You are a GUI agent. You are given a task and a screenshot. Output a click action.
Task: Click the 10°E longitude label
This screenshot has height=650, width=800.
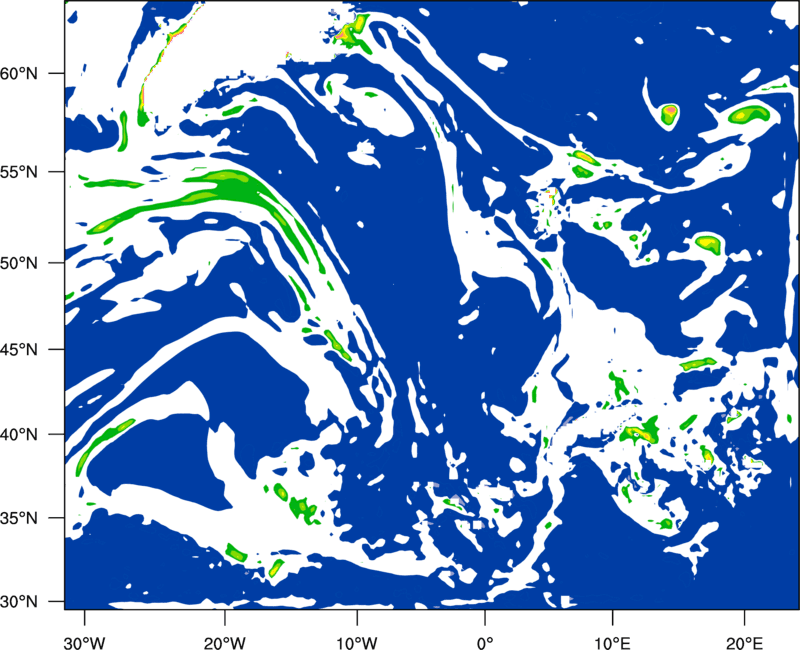612,643
